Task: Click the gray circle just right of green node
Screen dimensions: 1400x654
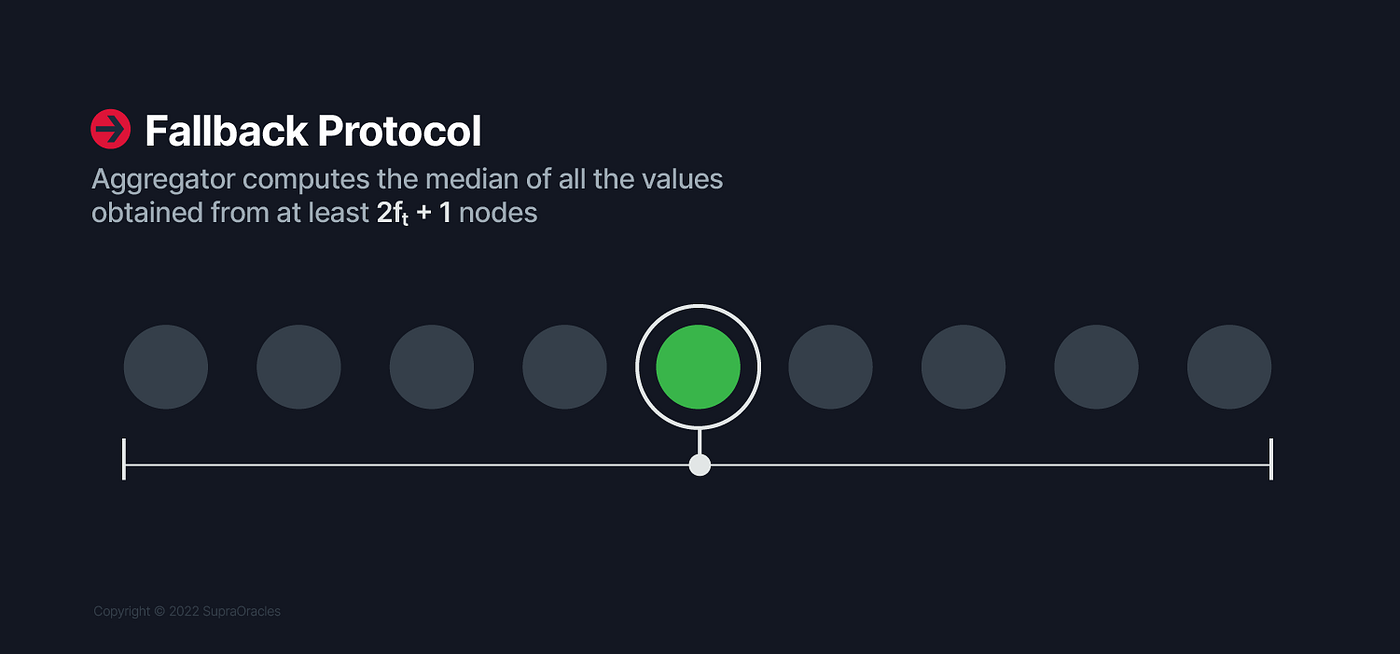Action: pyautogui.click(x=831, y=367)
